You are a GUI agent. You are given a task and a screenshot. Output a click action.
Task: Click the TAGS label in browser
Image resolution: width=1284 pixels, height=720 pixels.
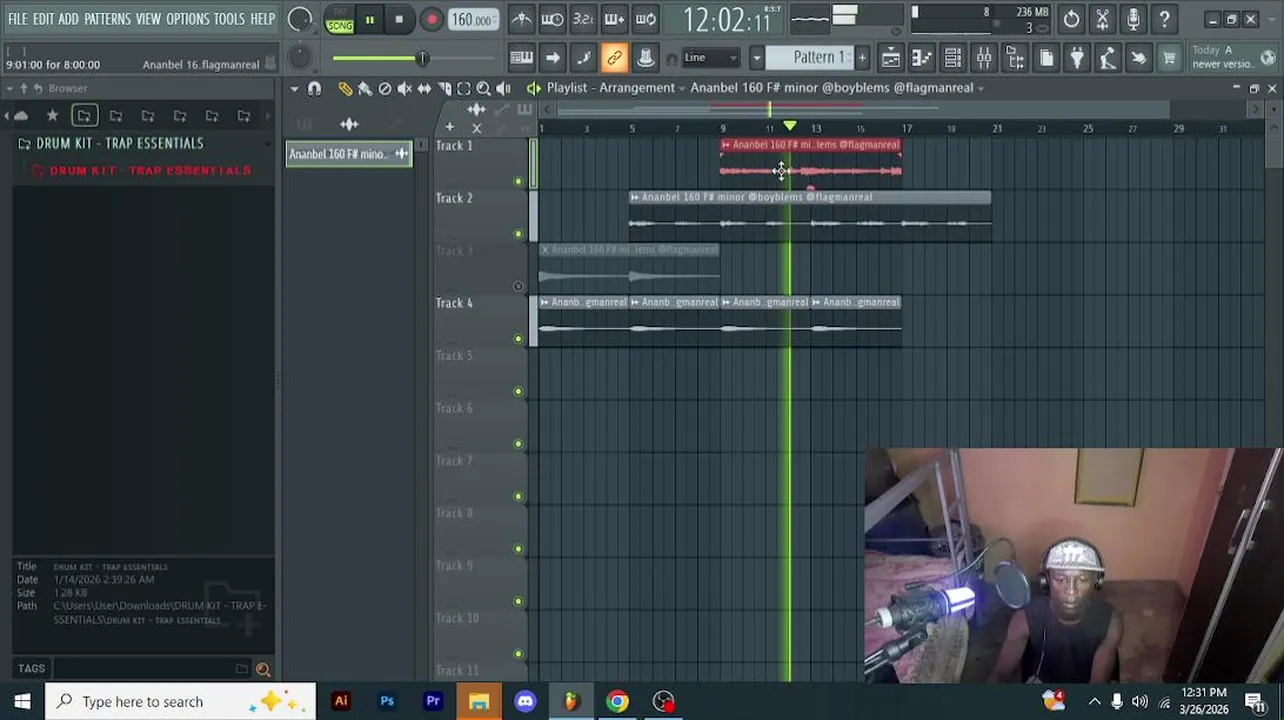point(31,669)
